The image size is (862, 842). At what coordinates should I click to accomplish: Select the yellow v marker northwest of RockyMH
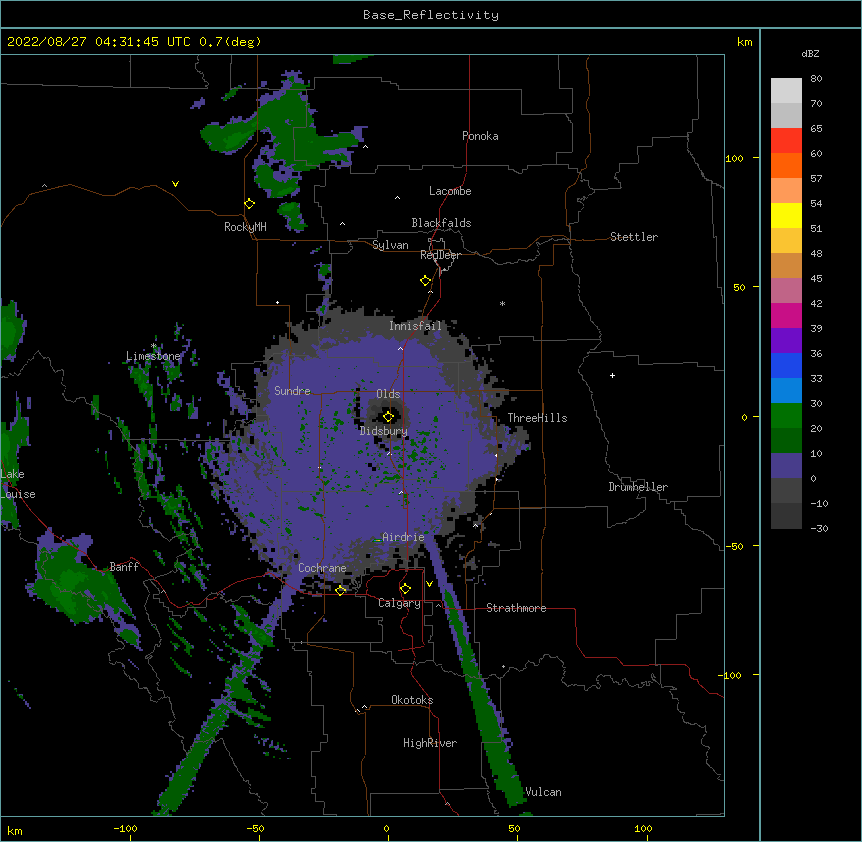click(x=175, y=184)
